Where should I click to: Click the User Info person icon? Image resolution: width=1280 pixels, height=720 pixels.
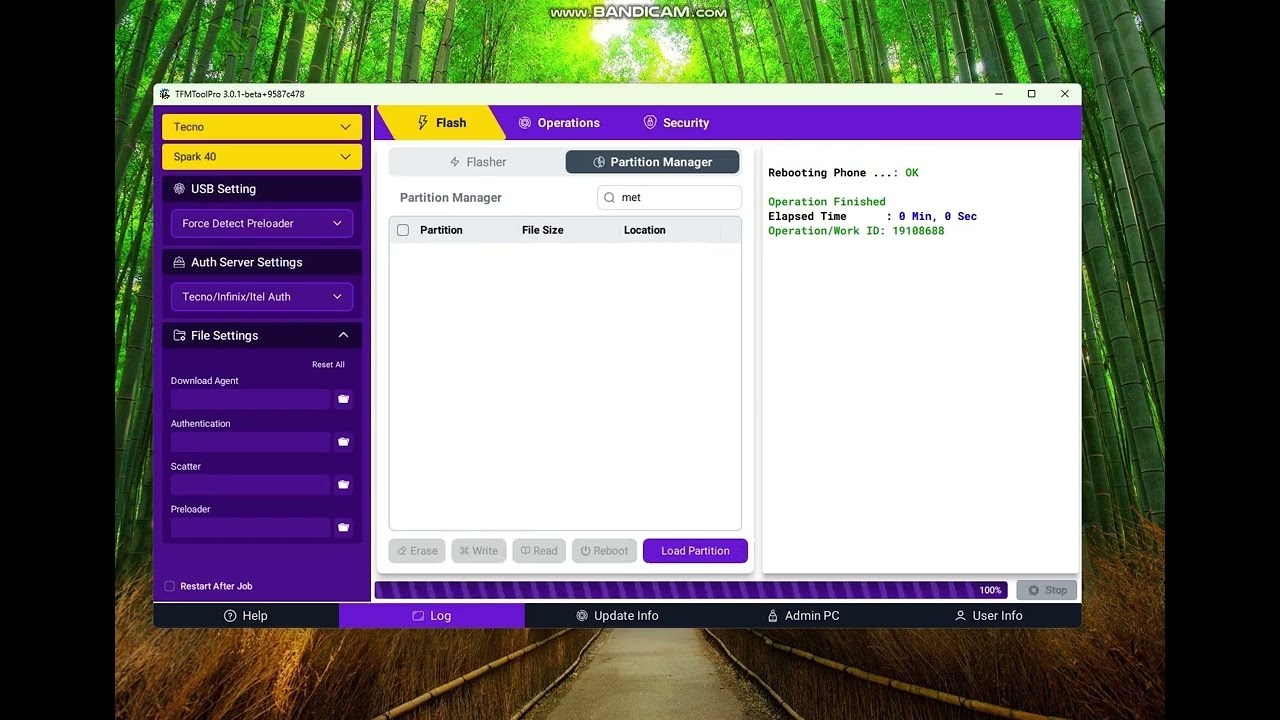(960, 616)
